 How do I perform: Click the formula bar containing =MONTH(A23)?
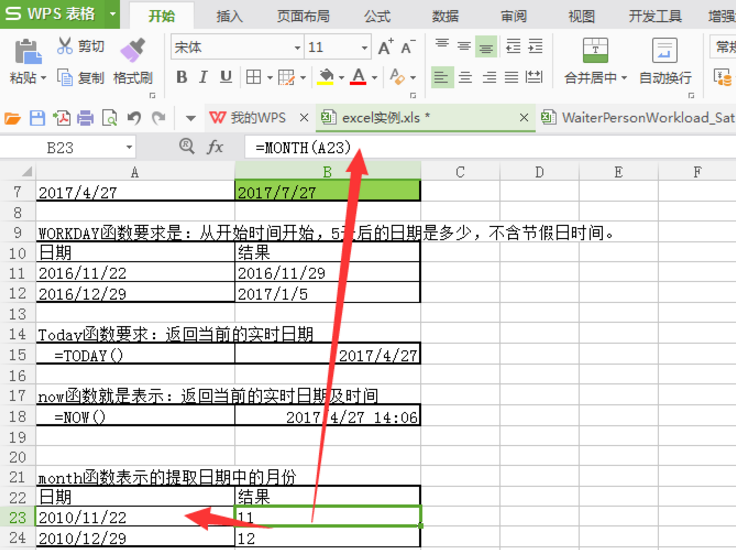point(490,147)
